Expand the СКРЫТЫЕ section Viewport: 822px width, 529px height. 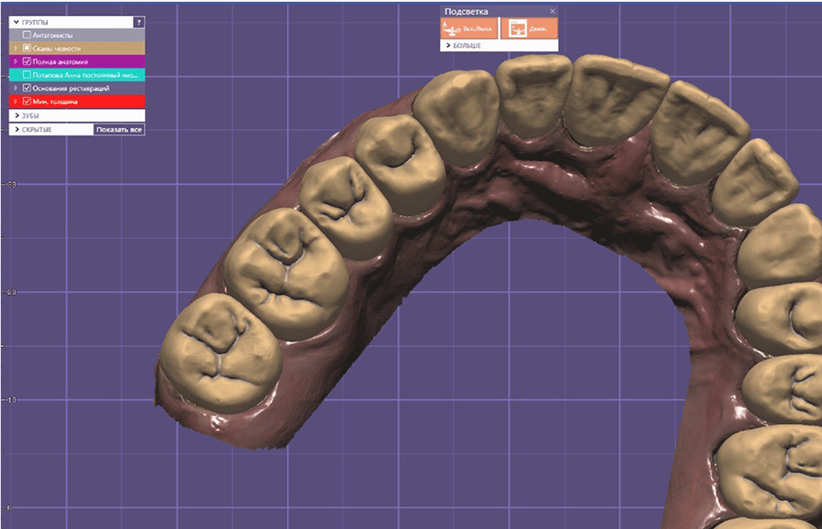click(x=17, y=129)
